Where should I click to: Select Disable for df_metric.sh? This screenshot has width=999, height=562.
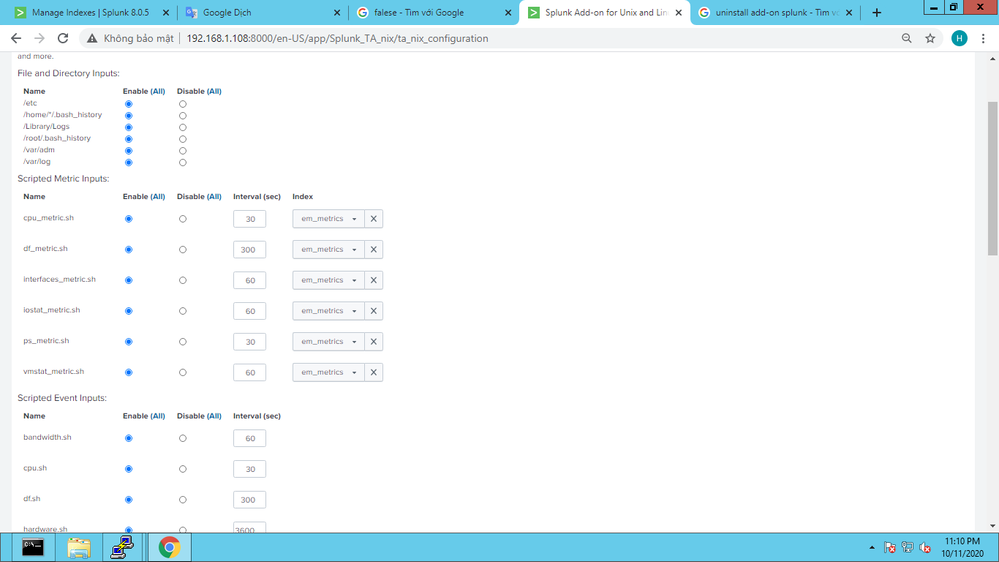coord(182,250)
